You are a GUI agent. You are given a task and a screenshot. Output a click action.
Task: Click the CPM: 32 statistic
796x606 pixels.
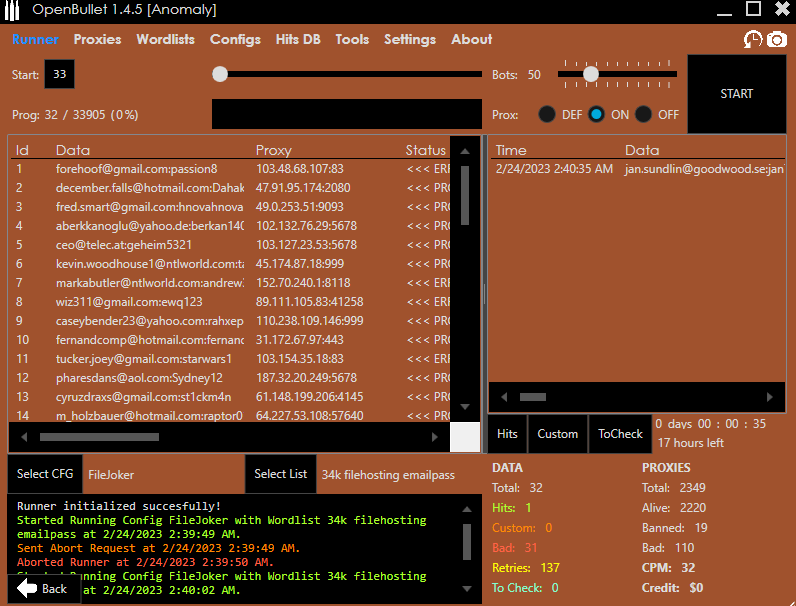(x=669, y=567)
